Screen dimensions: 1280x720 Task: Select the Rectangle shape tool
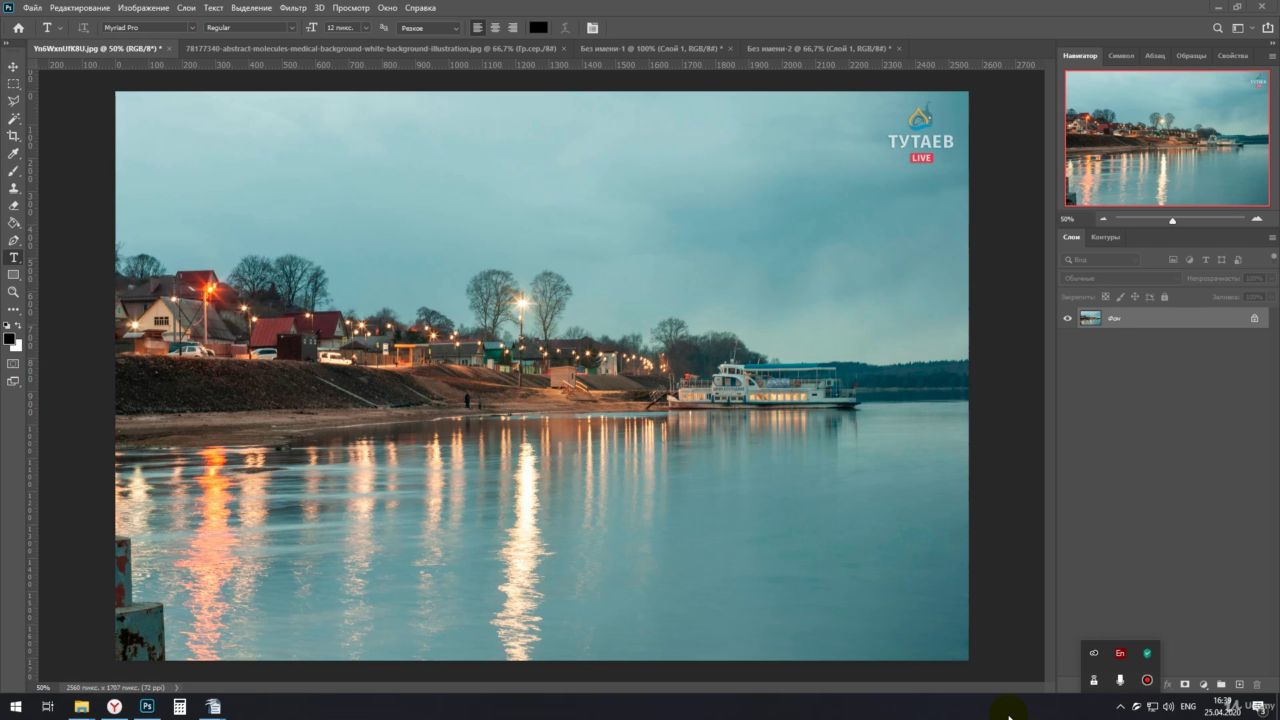(13, 275)
